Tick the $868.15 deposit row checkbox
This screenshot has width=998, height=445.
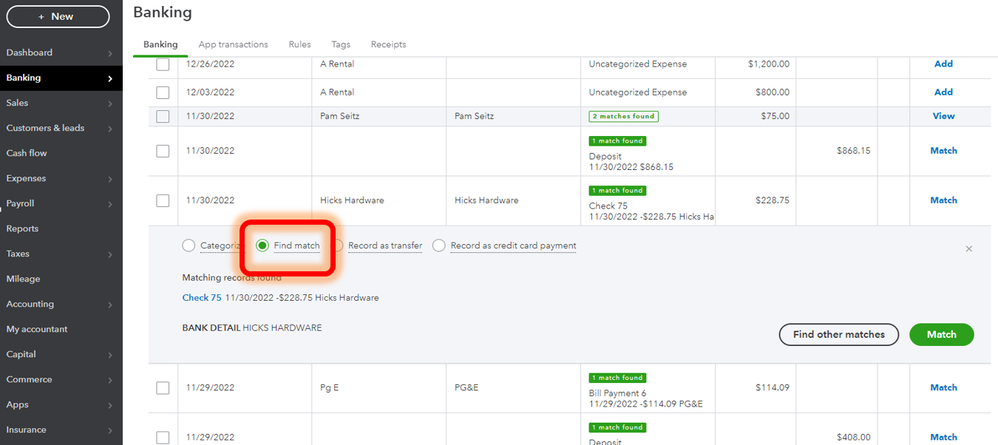163,151
